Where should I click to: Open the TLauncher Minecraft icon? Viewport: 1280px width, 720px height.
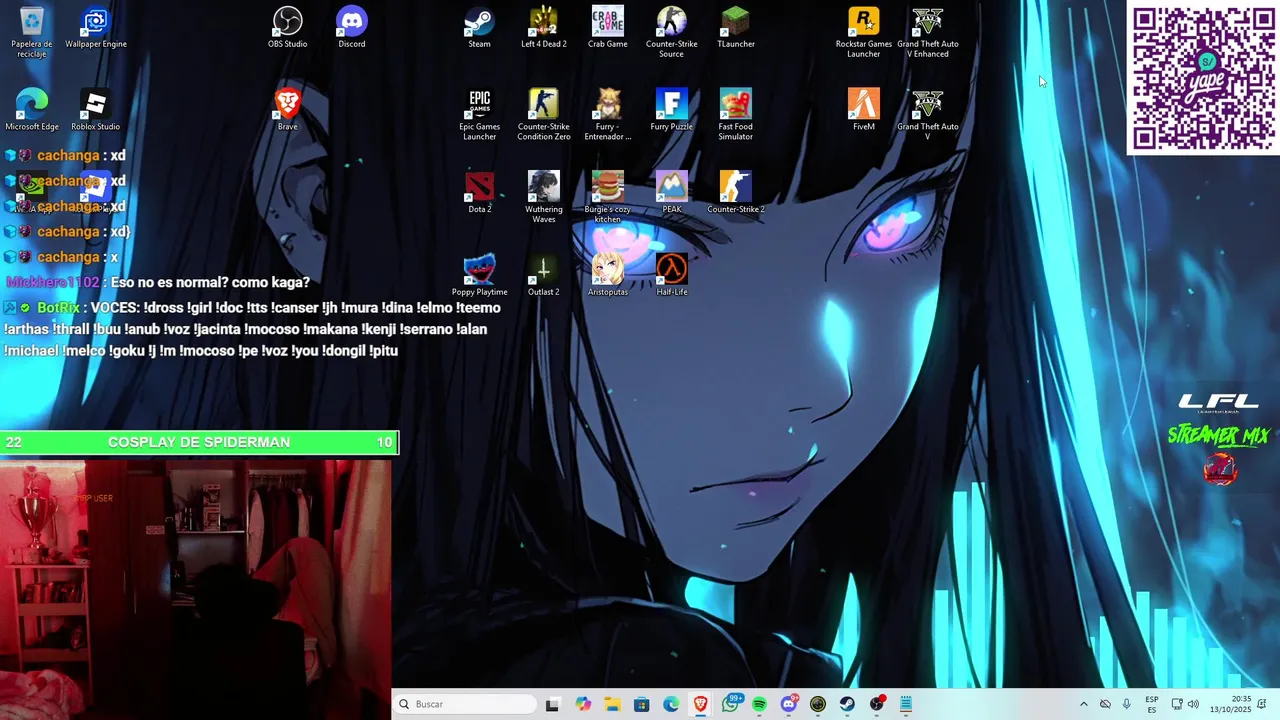736,28
